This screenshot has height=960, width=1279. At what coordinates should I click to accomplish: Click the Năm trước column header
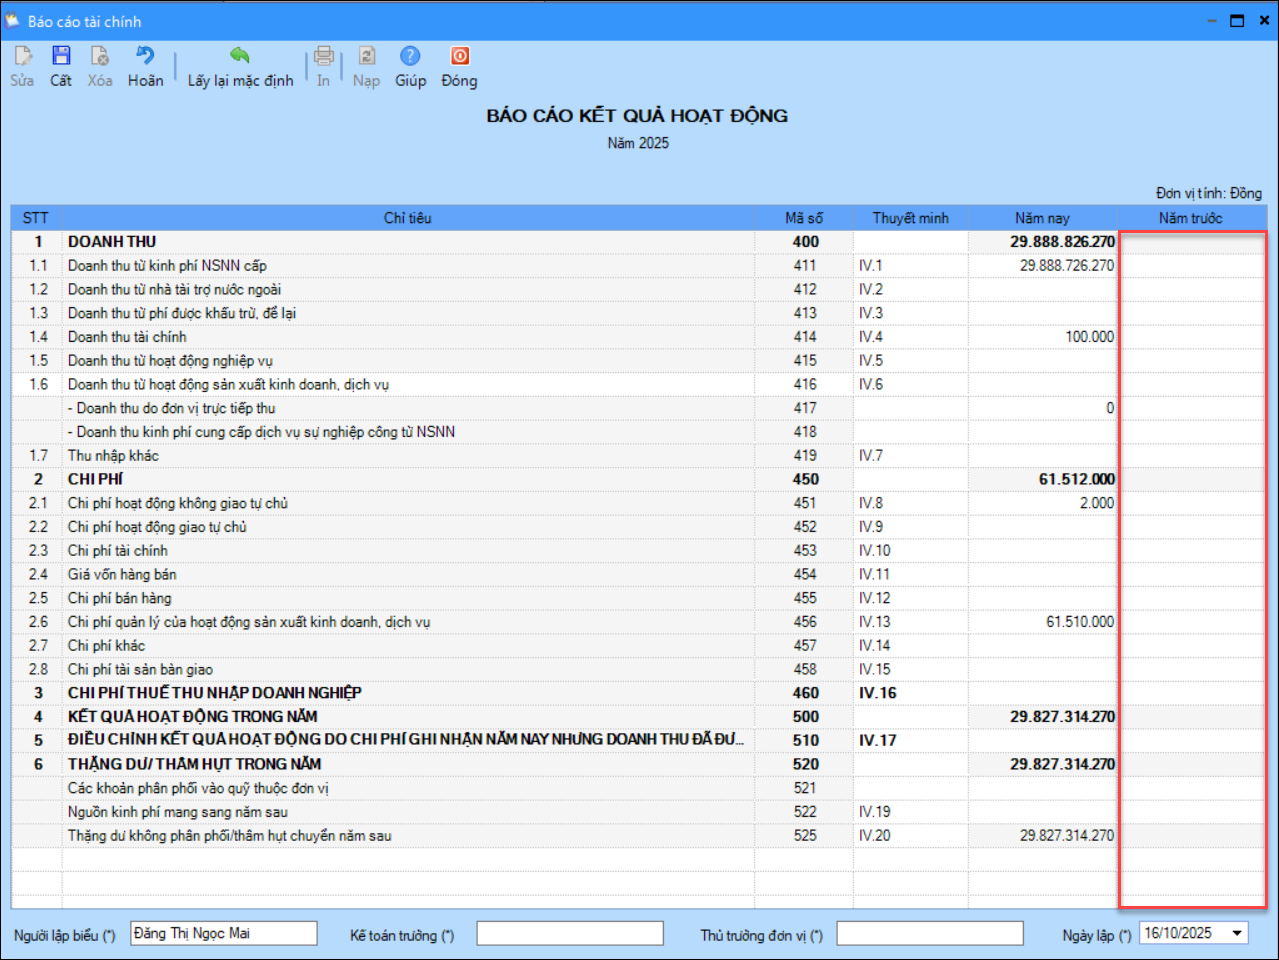(x=1190, y=218)
